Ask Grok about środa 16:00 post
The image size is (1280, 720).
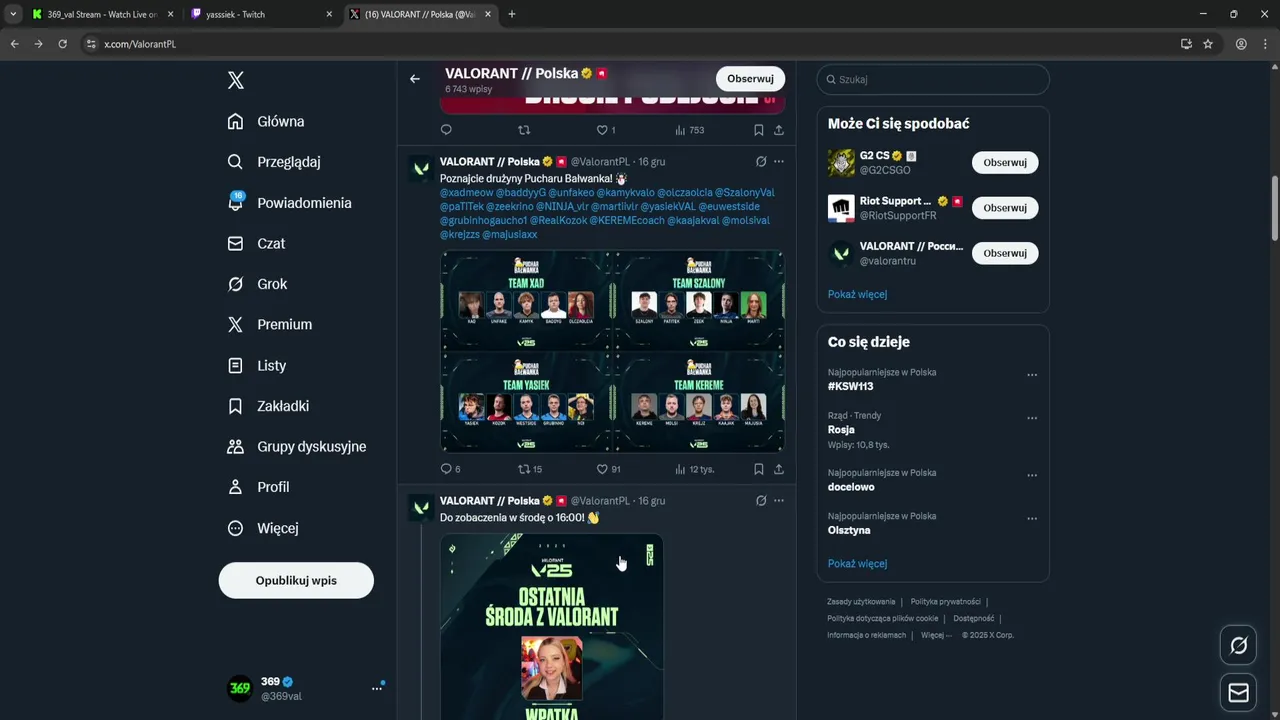[x=761, y=501]
